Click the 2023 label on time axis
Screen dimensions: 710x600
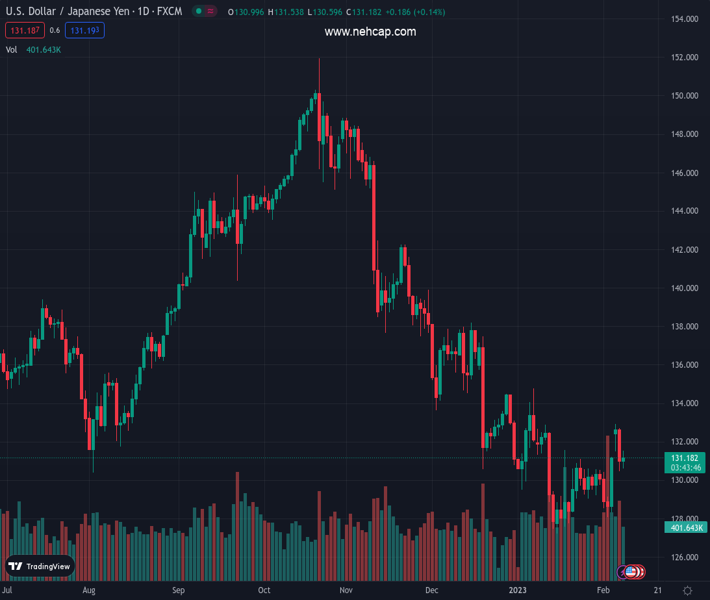[x=518, y=591]
